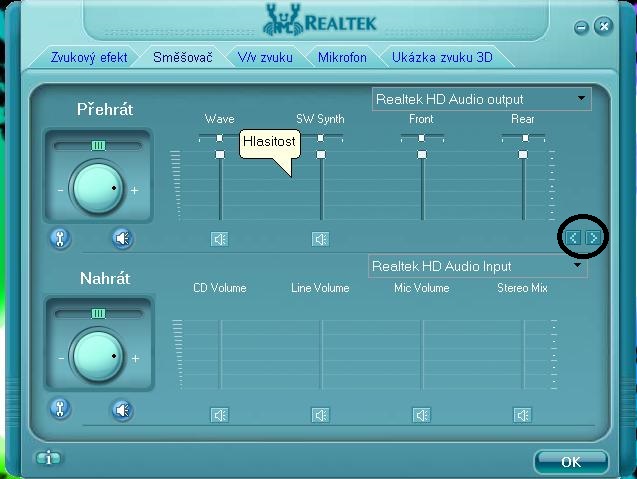637x479 pixels.
Task: Click the Wave balance slider handle
Action: [219, 138]
